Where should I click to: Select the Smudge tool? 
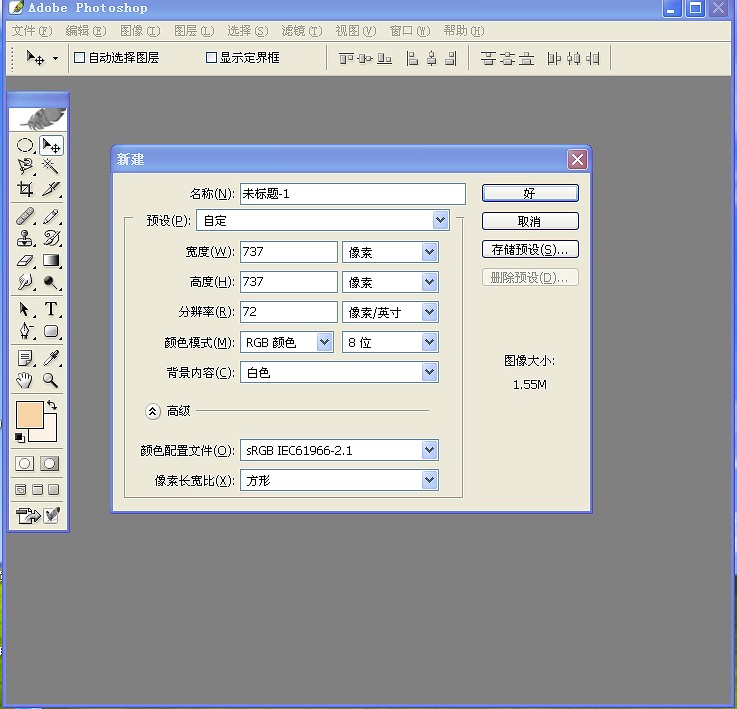click(x=25, y=282)
